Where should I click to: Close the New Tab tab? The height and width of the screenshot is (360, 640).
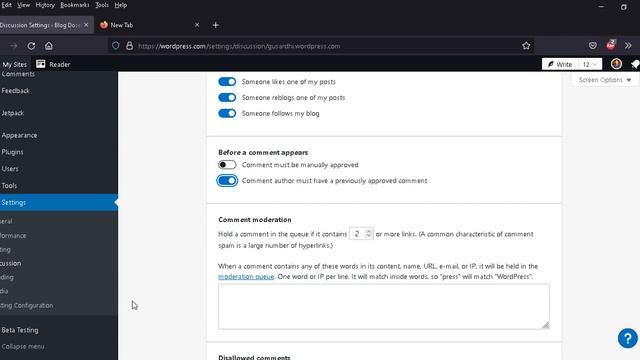(197, 25)
